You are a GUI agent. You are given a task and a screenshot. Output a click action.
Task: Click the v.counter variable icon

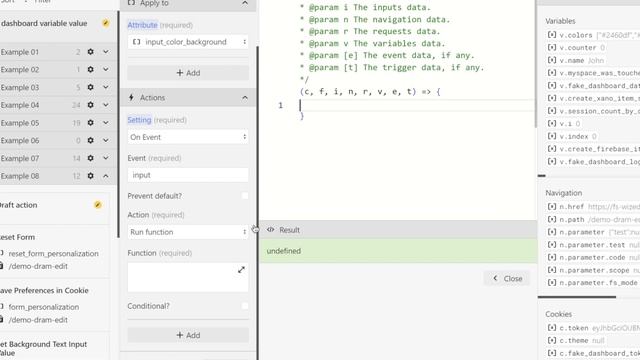pyautogui.click(x=551, y=48)
